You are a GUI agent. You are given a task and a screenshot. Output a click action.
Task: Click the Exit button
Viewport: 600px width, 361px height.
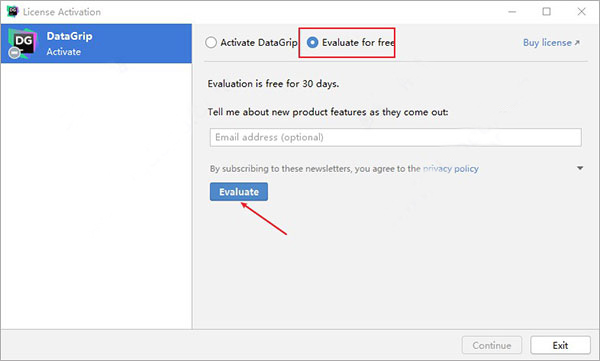tap(560, 345)
